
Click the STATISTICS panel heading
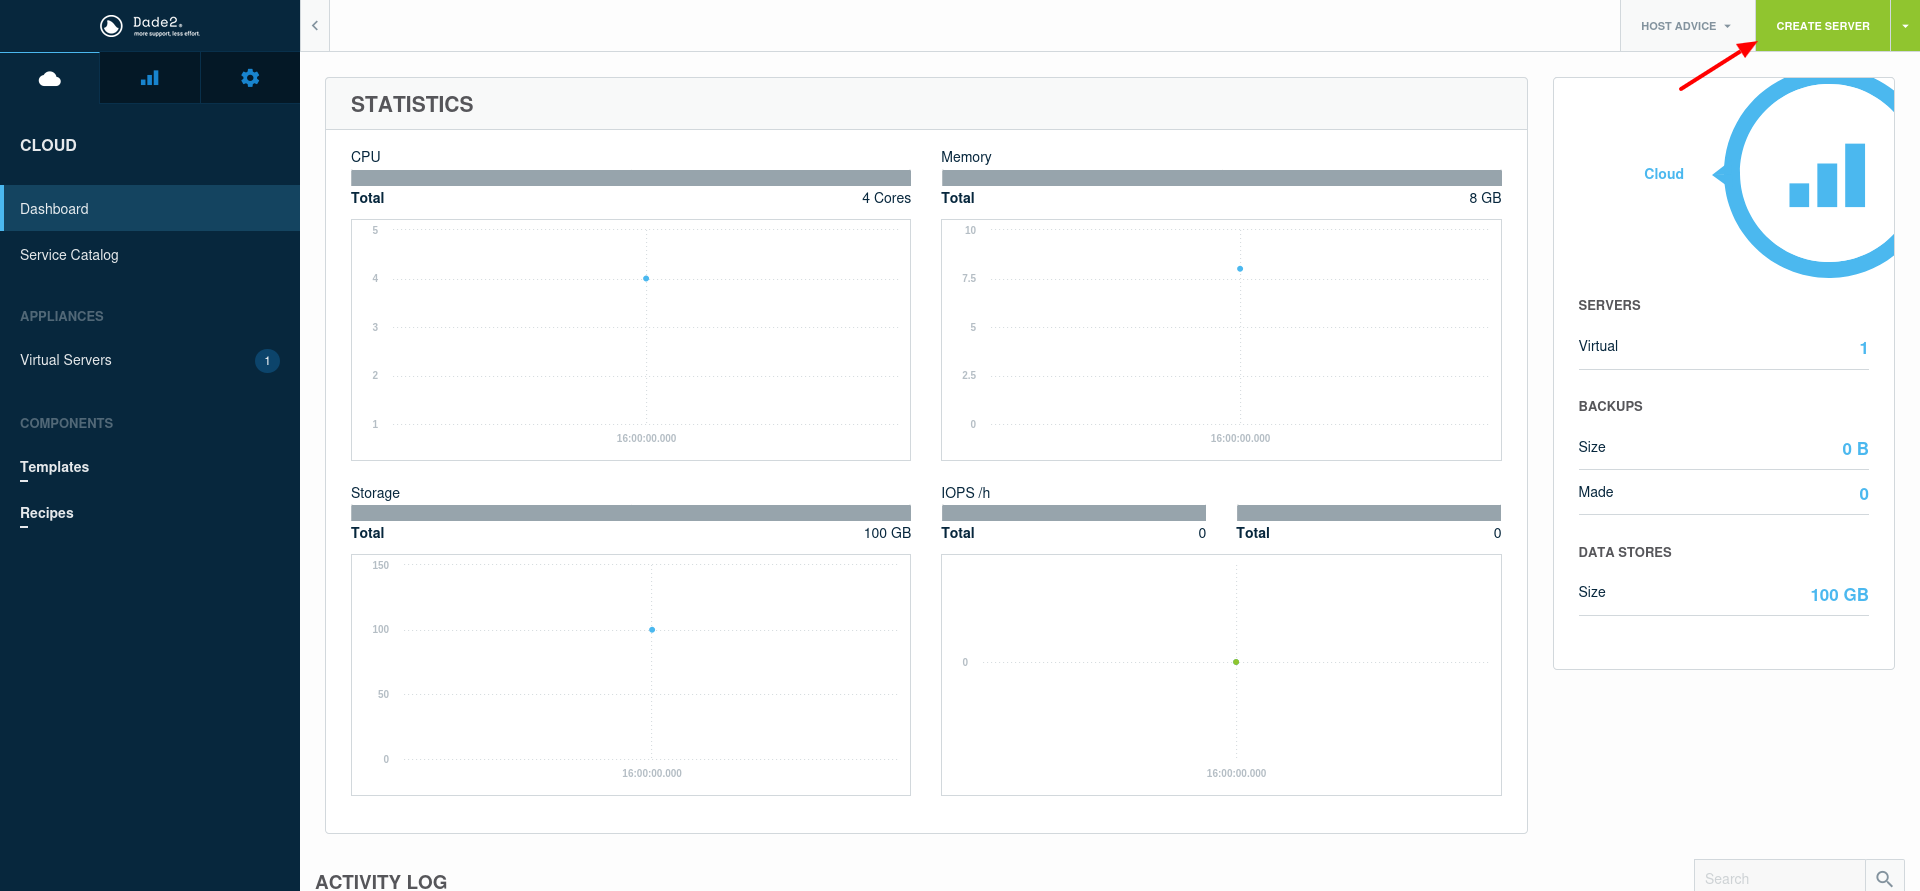coord(412,104)
